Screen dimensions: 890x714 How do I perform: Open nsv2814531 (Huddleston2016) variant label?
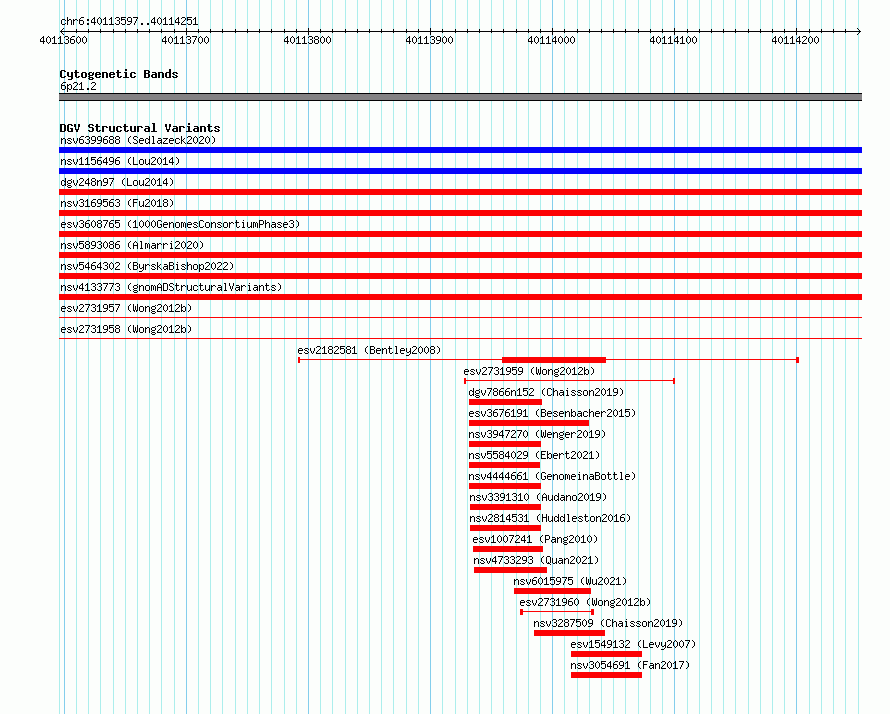click(550, 518)
